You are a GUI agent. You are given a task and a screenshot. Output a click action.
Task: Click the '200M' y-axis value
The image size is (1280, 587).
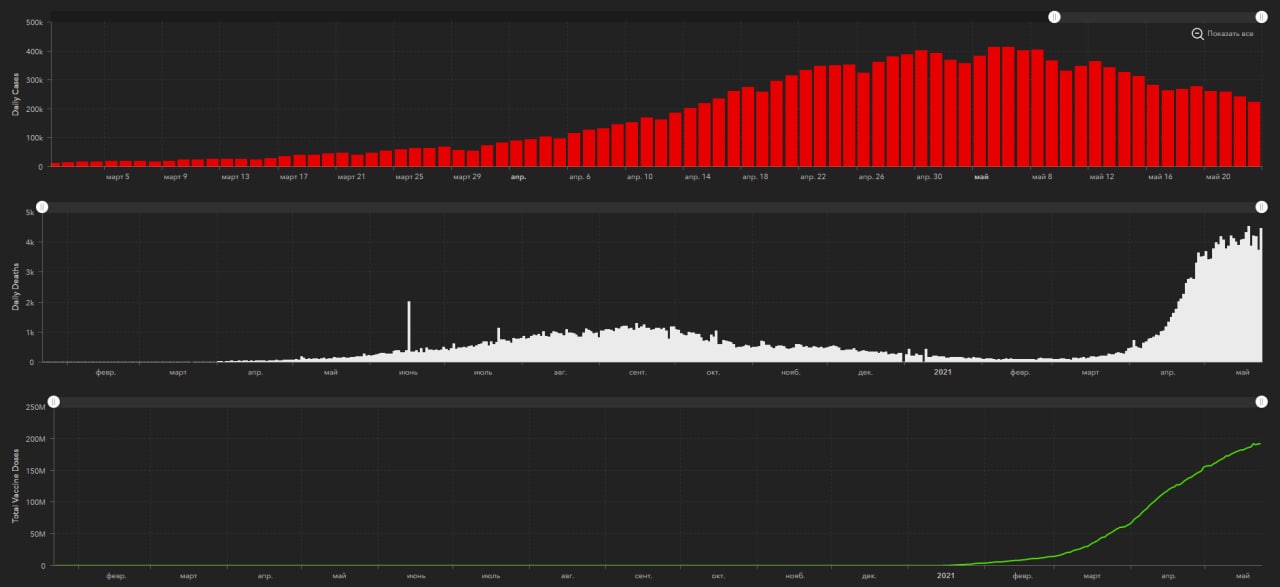tap(37, 439)
